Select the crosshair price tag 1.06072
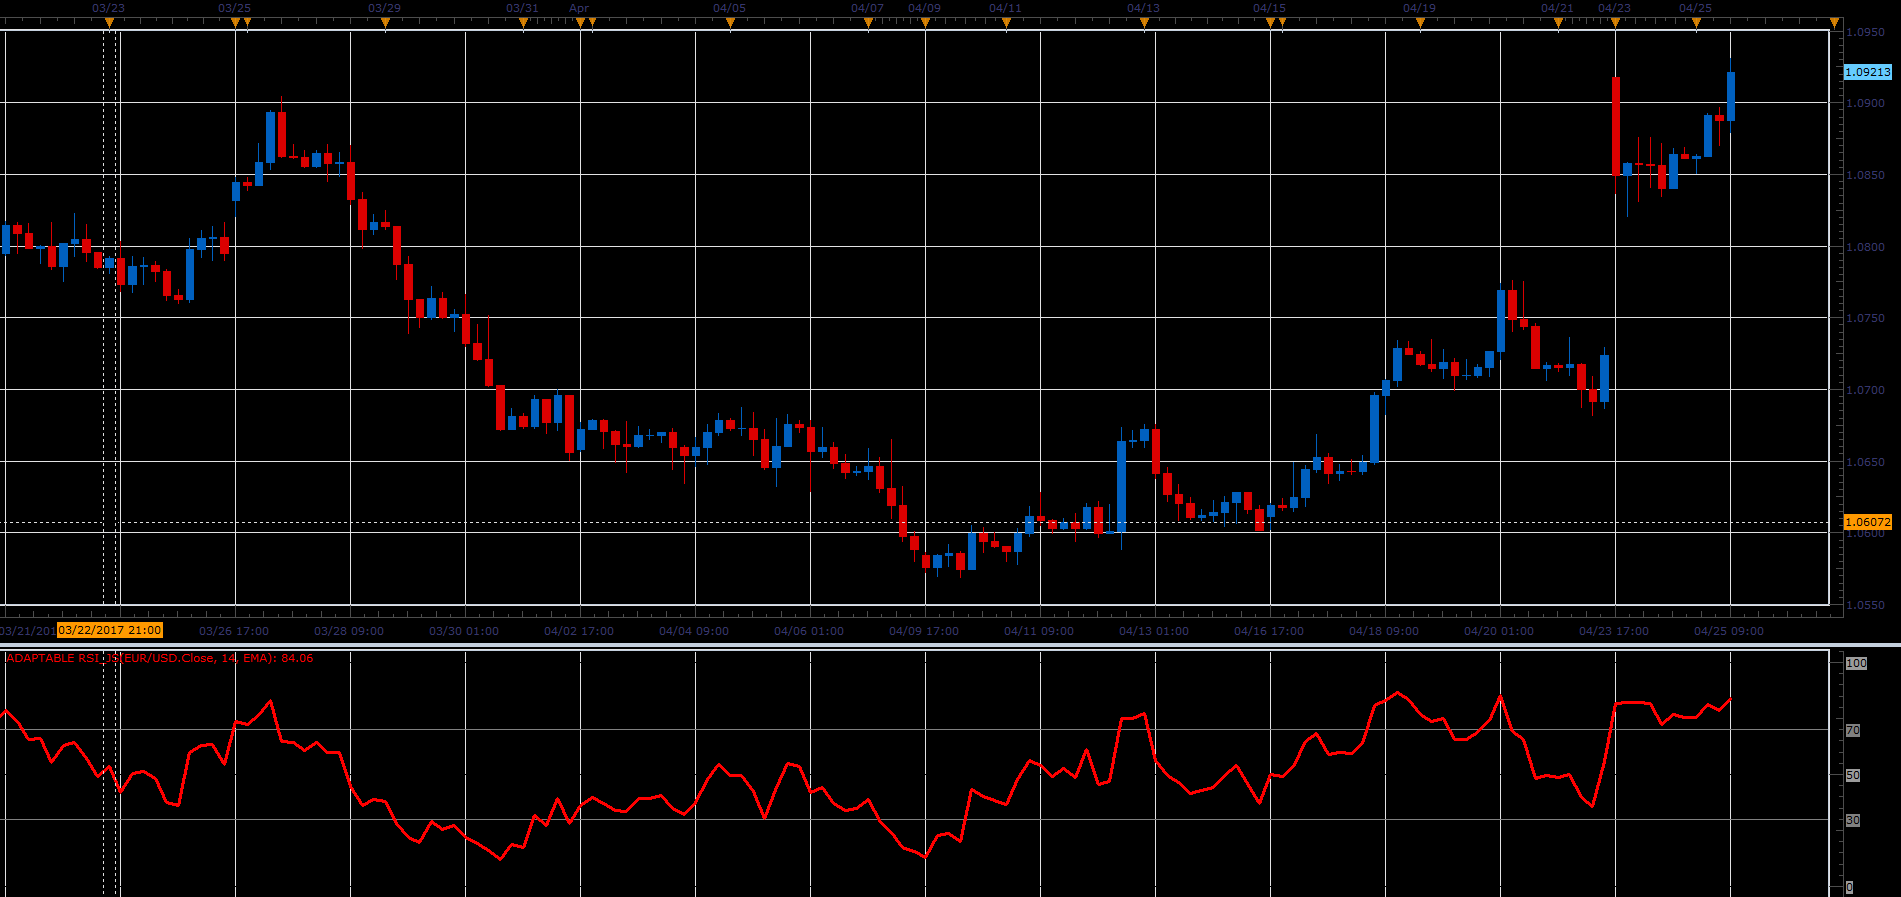The height and width of the screenshot is (897, 1901). [1867, 522]
